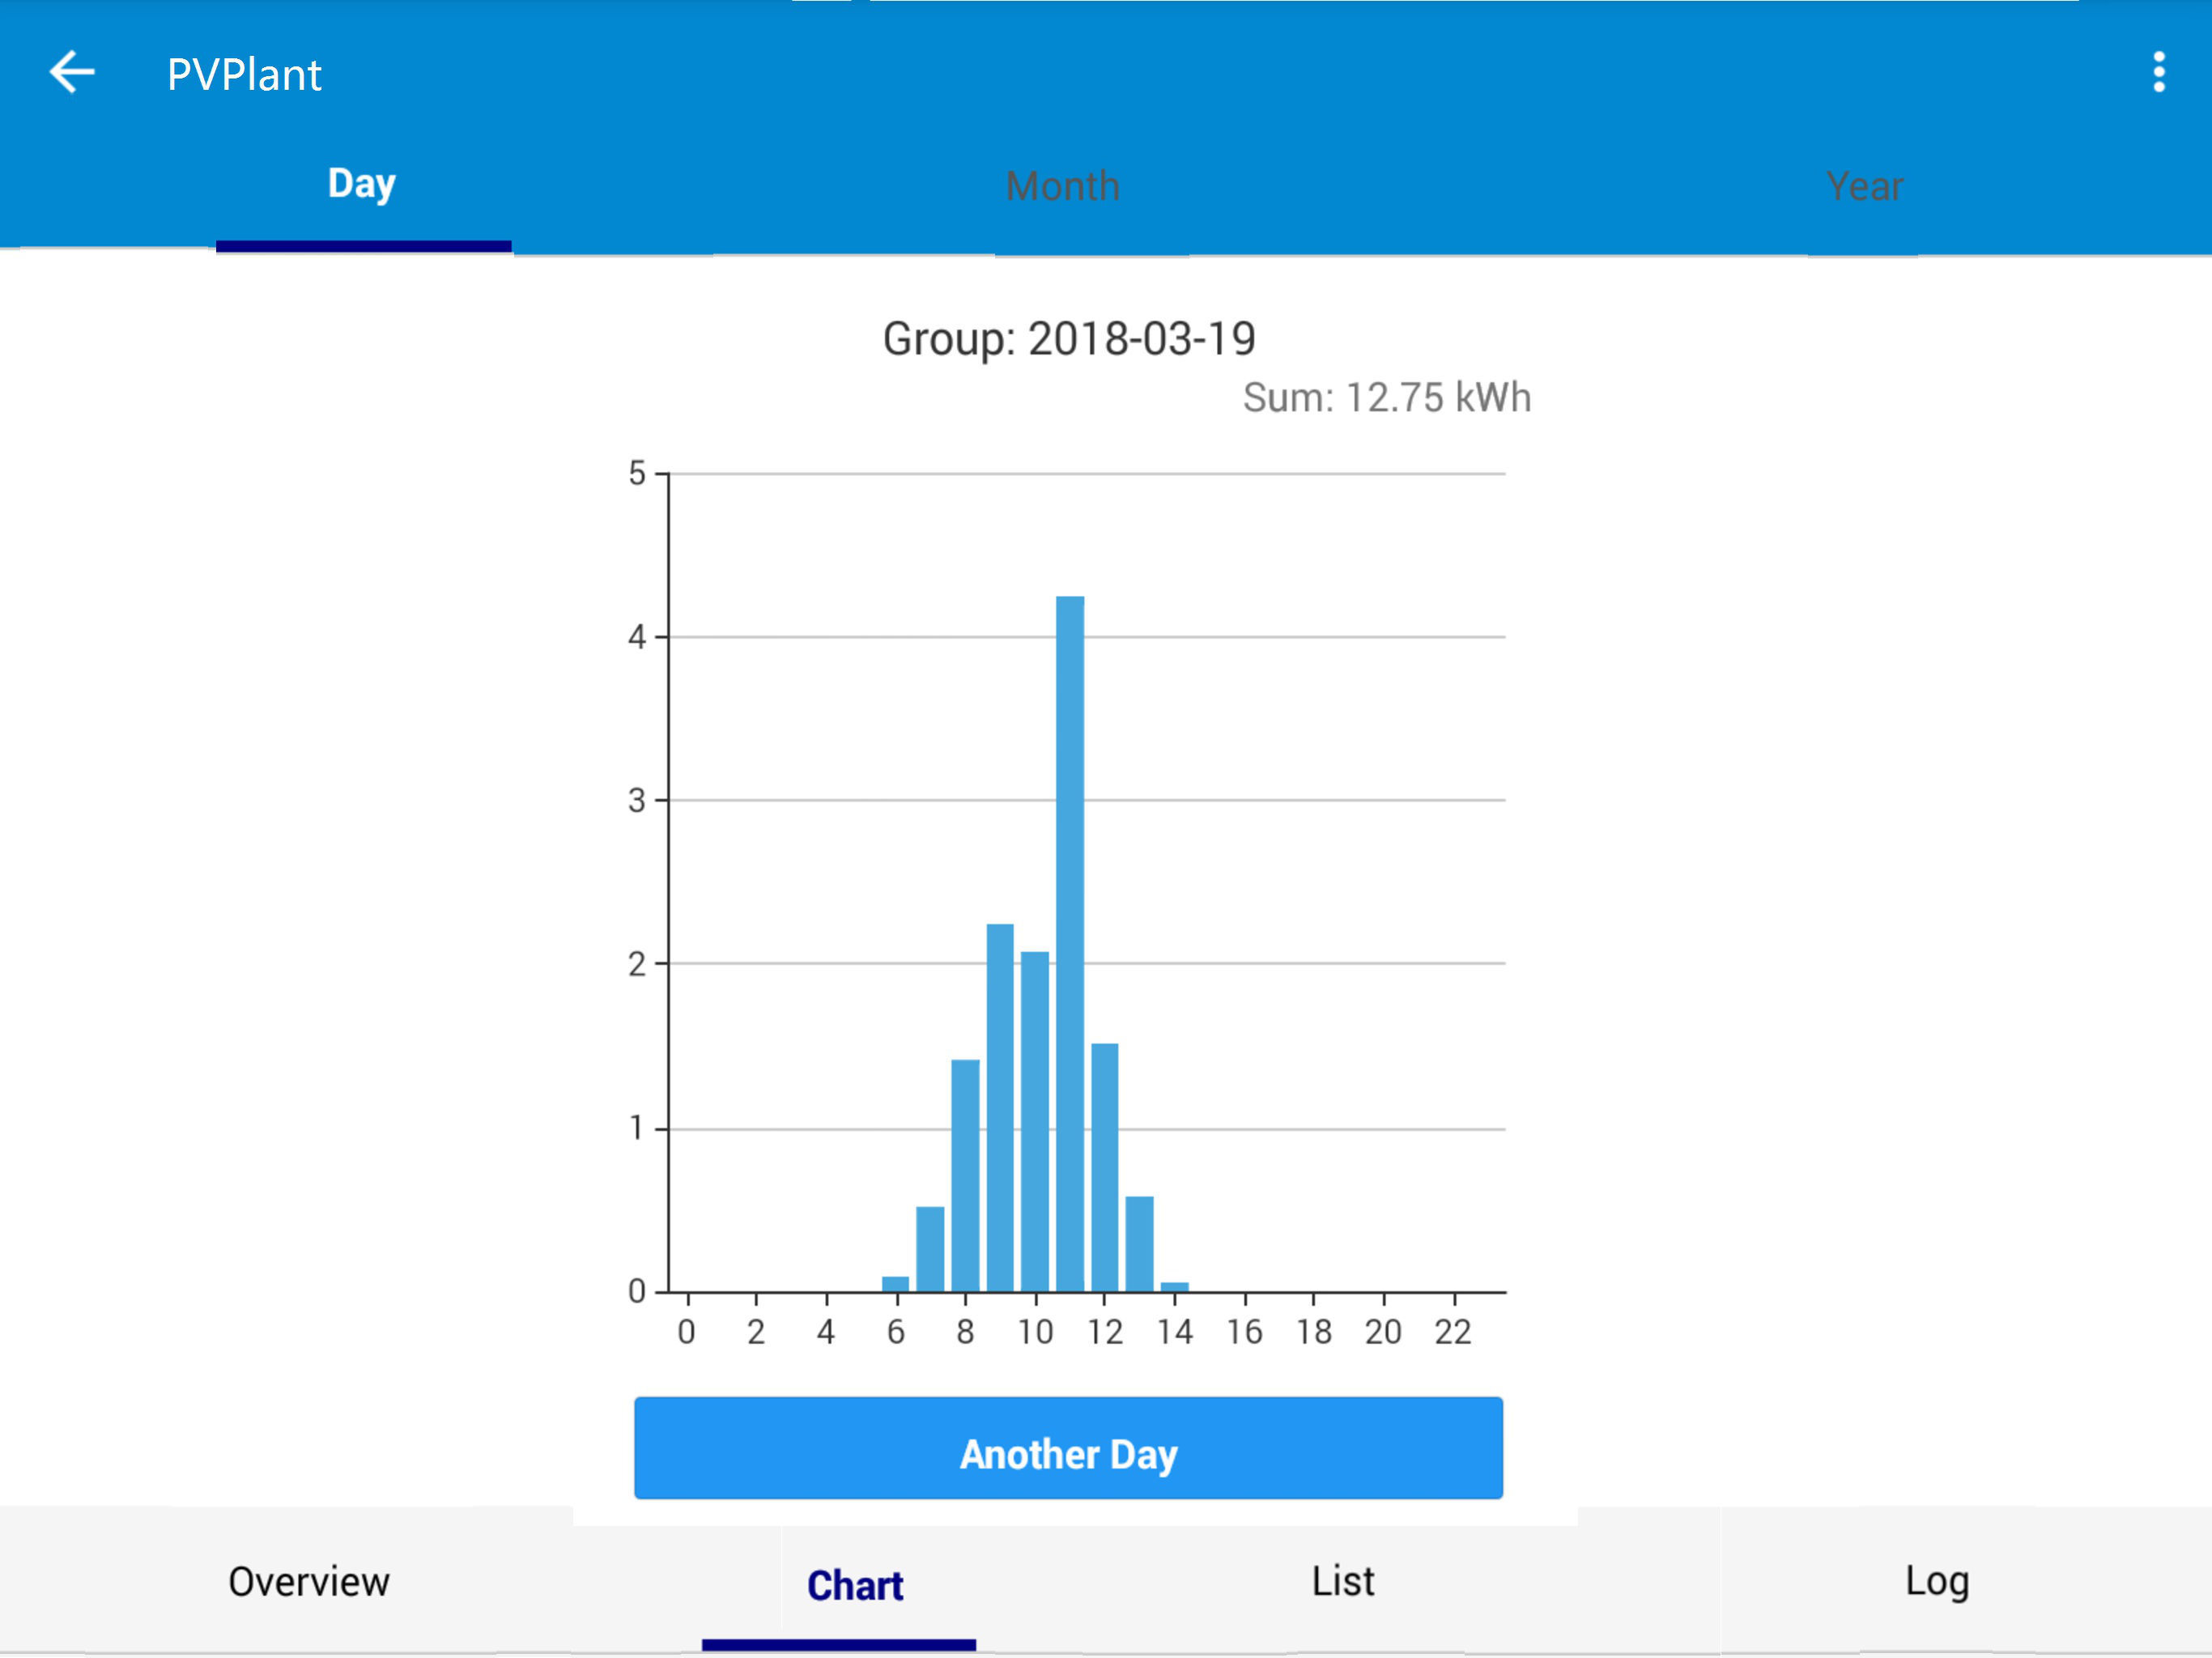Tap the chart bar at hour 9
Screen dimensions: 2212x1658
pos(999,1107)
